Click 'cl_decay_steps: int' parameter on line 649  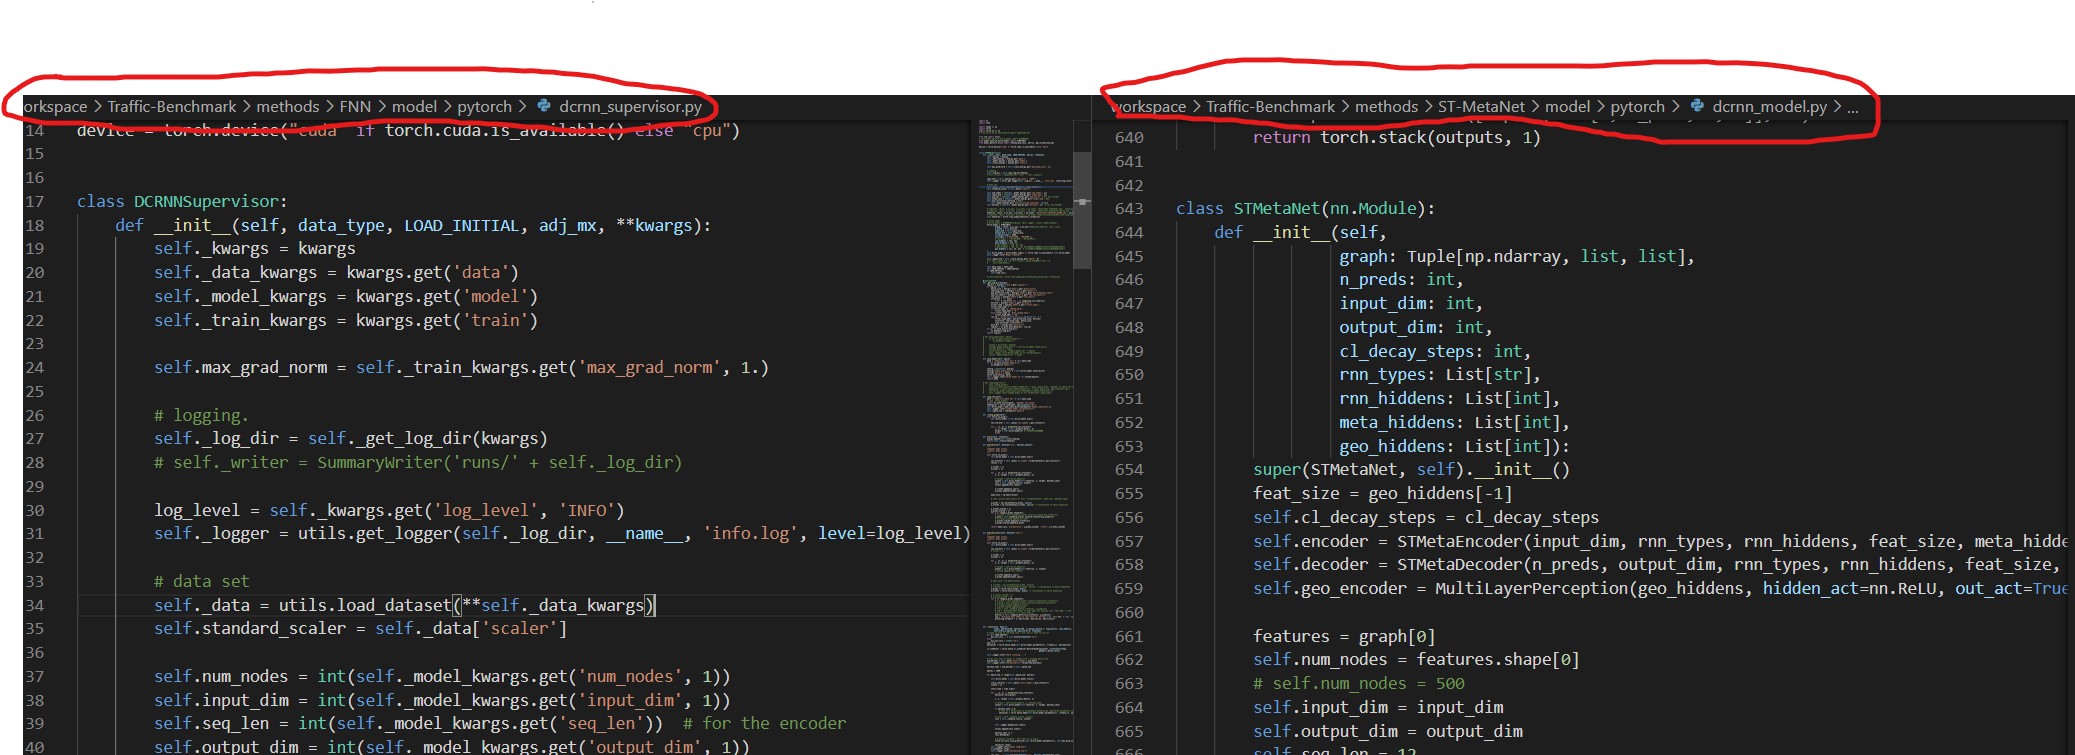click(1430, 351)
